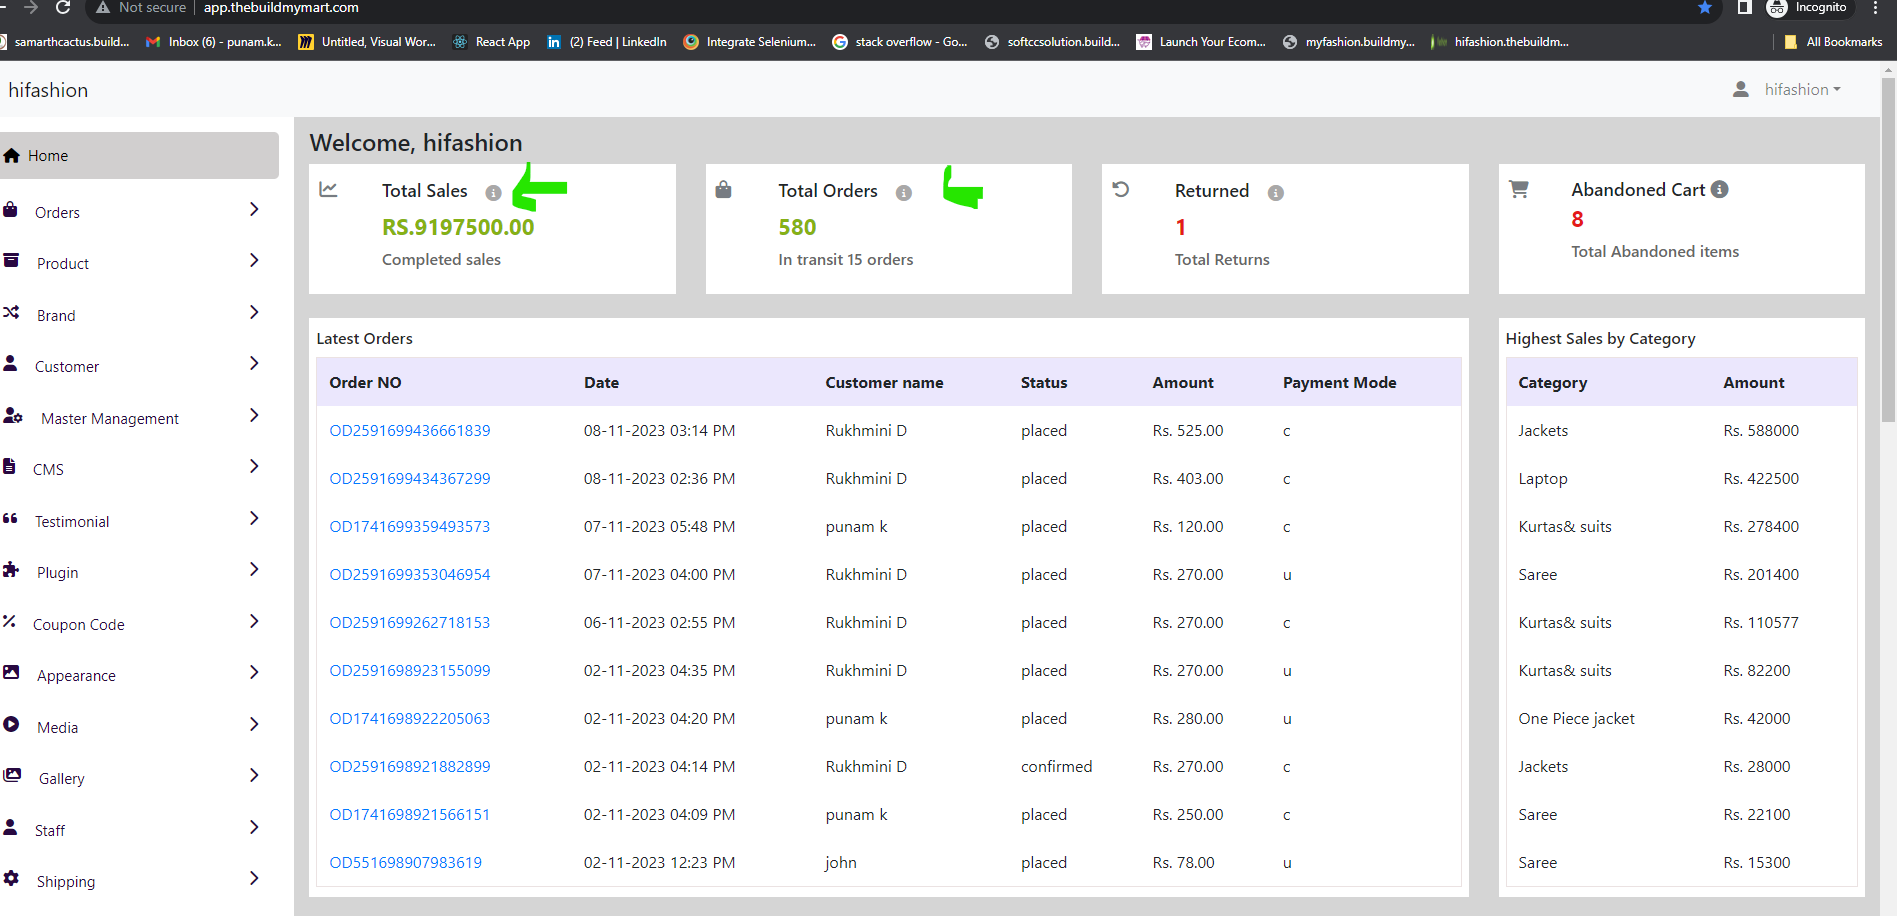The height and width of the screenshot is (916, 1897).
Task: Click the cart icon on Abandoned Cart card
Action: tap(1518, 189)
